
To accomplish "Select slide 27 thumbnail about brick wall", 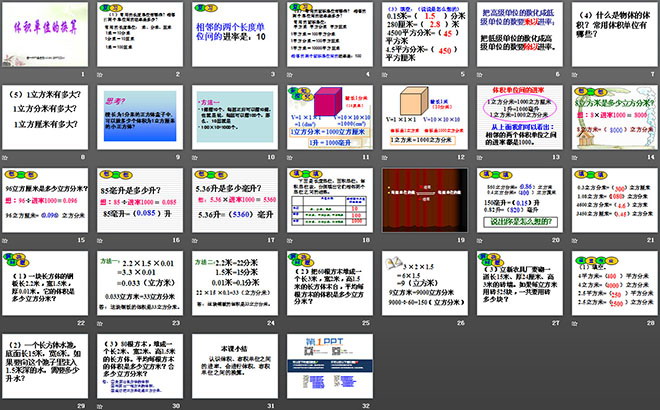I will (520, 283).
